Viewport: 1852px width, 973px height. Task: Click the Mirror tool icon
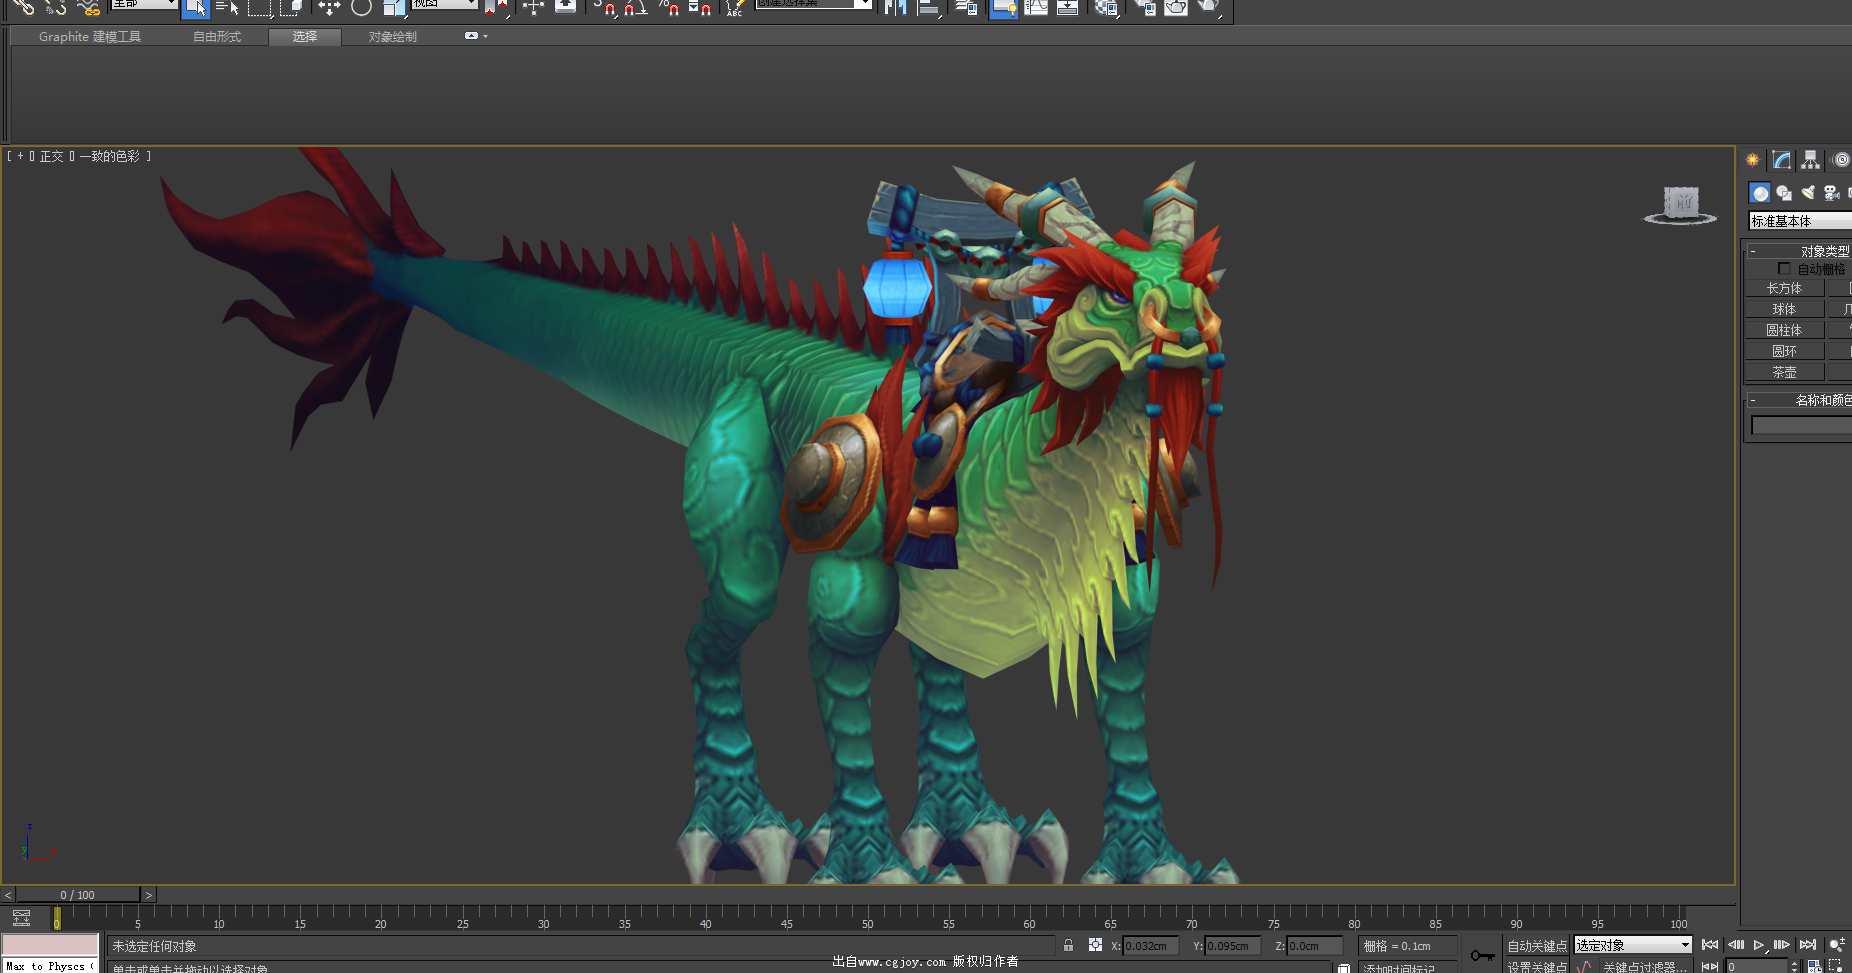pos(895,7)
